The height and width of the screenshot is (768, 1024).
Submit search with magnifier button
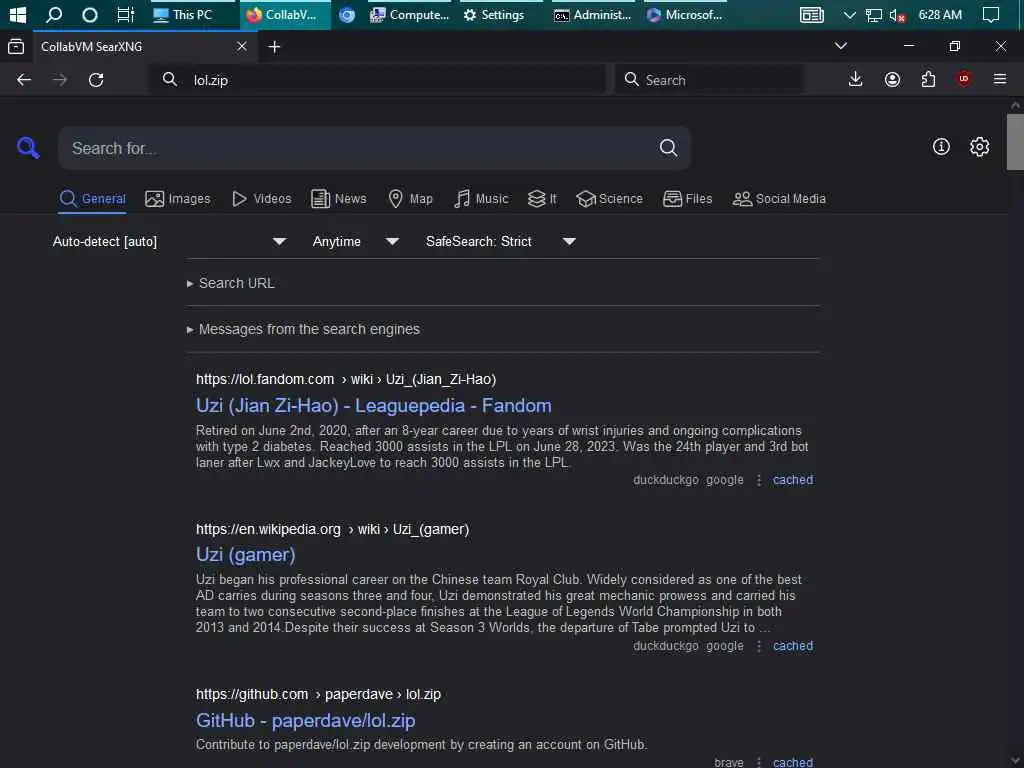[668, 148]
